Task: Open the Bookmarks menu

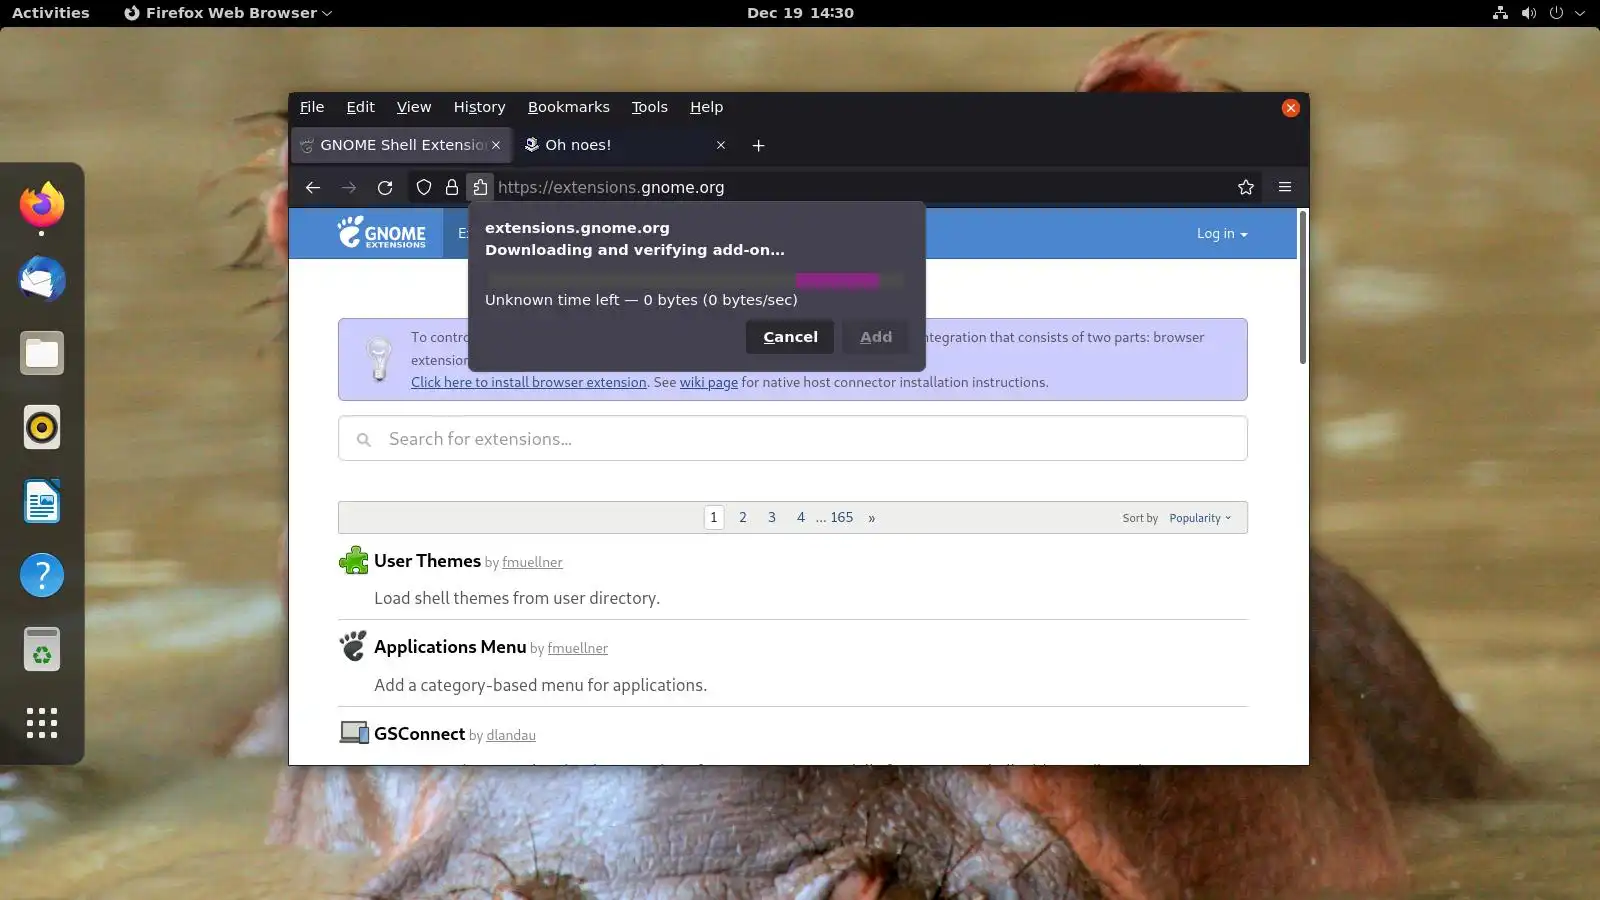Action: tap(569, 107)
